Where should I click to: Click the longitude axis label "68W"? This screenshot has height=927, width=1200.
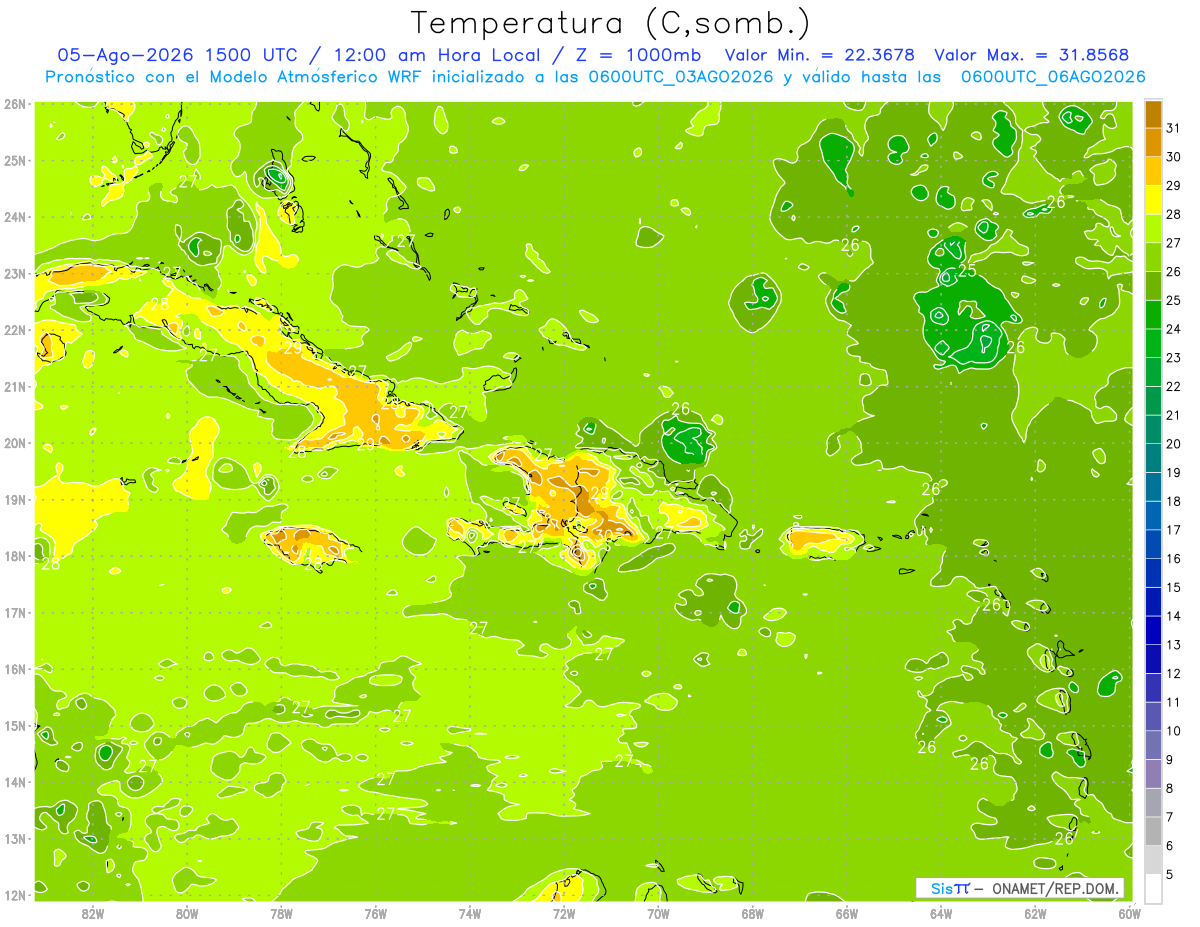(752, 913)
